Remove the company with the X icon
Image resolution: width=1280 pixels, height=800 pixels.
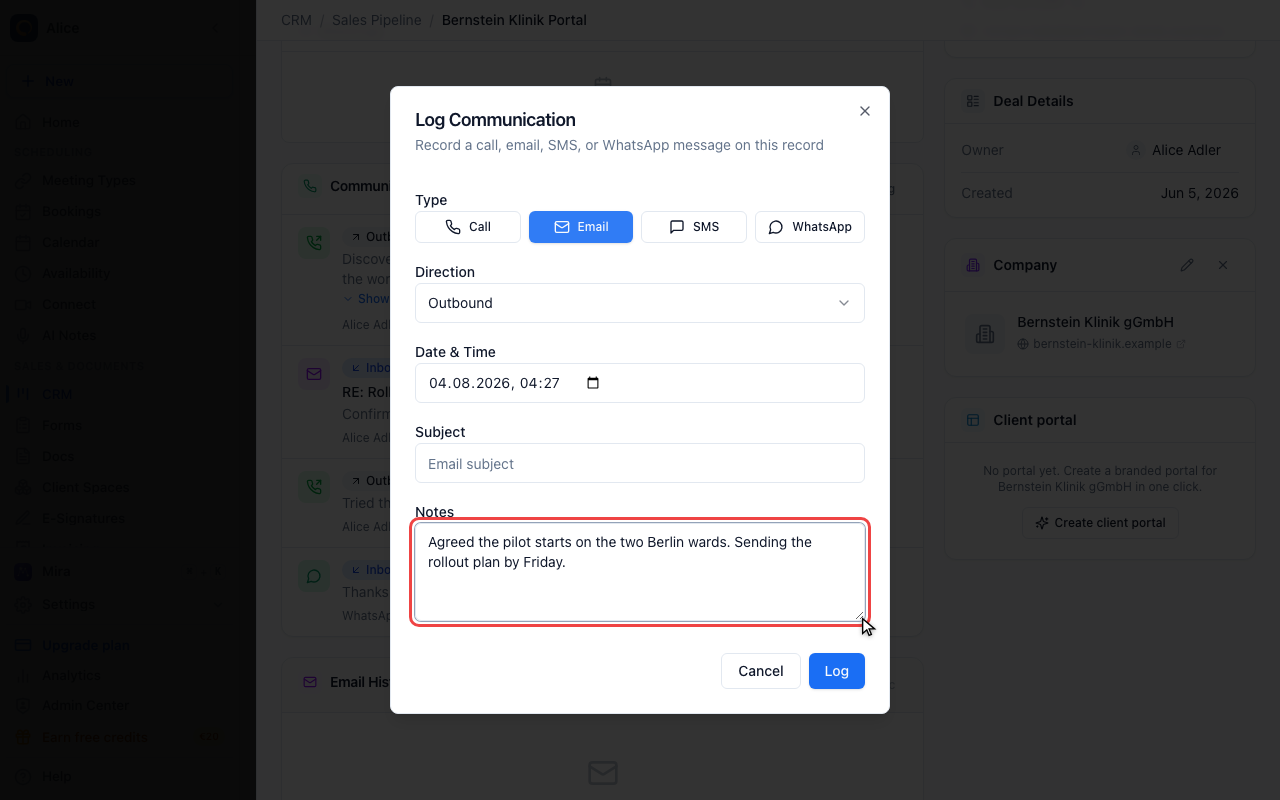(x=1223, y=265)
